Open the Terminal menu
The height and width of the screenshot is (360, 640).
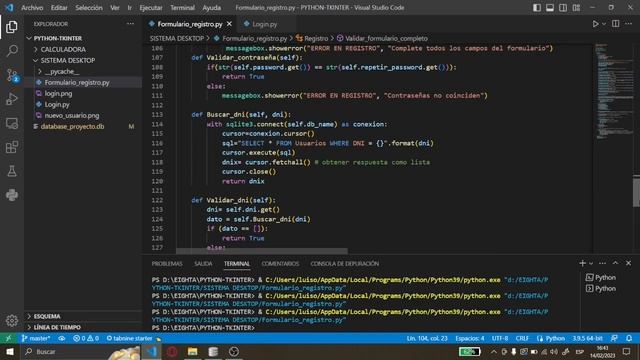pos(182,7)
